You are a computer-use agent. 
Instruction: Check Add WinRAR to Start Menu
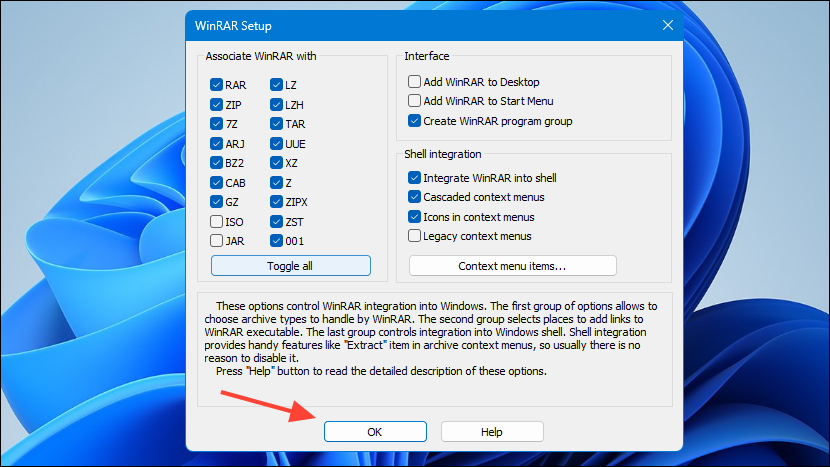pos(414,101)
